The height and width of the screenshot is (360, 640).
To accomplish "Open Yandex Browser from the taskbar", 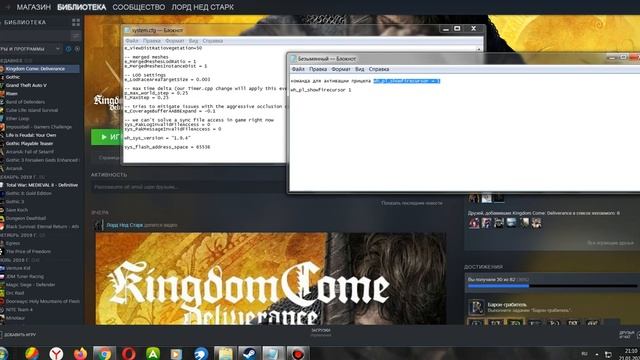I will pos(56,353).
